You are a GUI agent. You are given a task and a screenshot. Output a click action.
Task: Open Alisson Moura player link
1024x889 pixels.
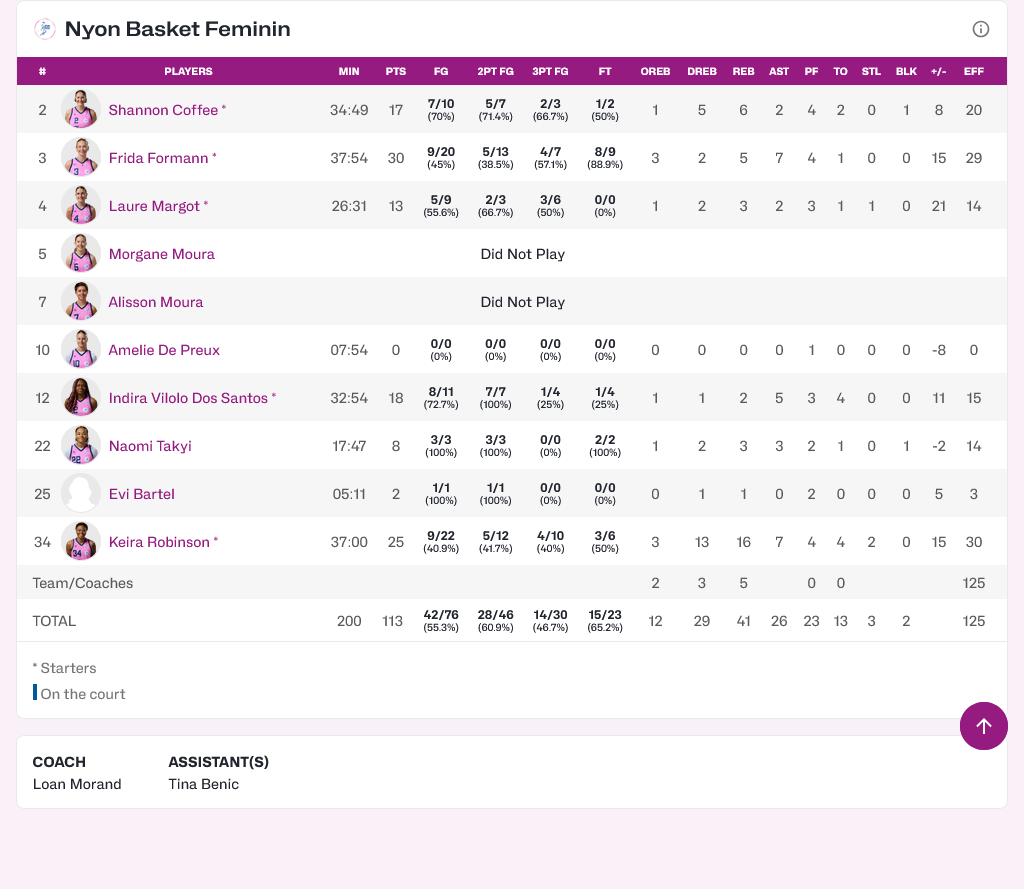coord(155,302)
